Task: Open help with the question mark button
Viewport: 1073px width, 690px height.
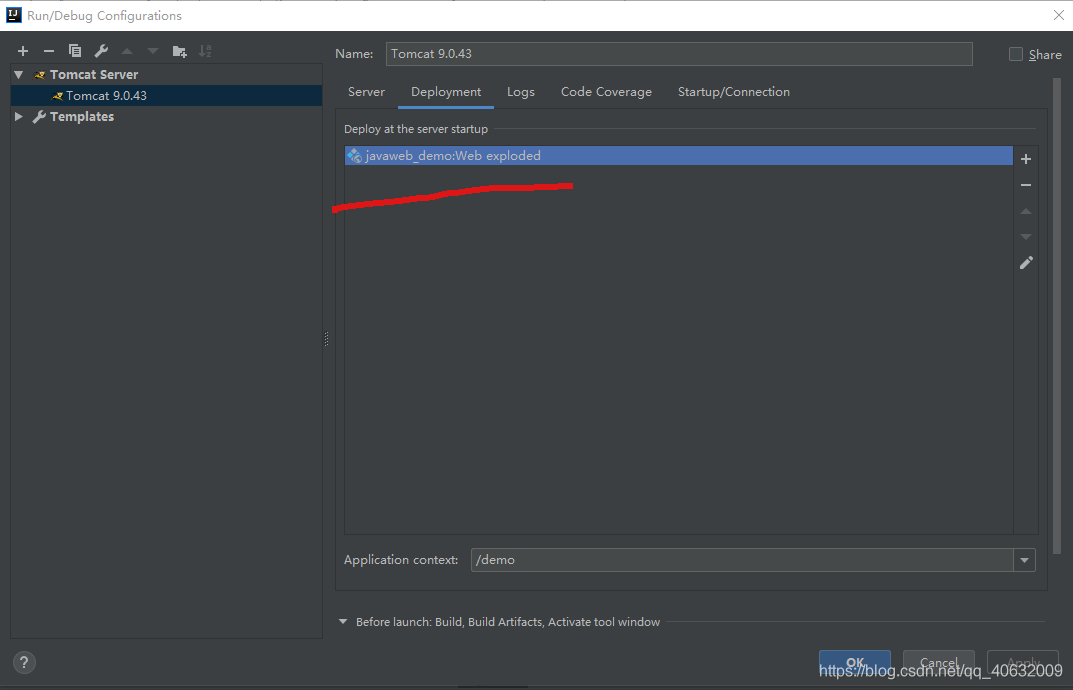Action: [24, 662]
